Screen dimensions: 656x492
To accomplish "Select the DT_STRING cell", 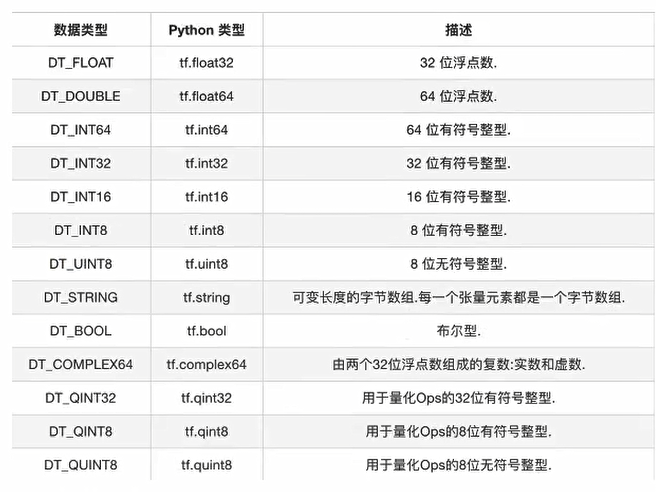I will [x=81, y=297].
